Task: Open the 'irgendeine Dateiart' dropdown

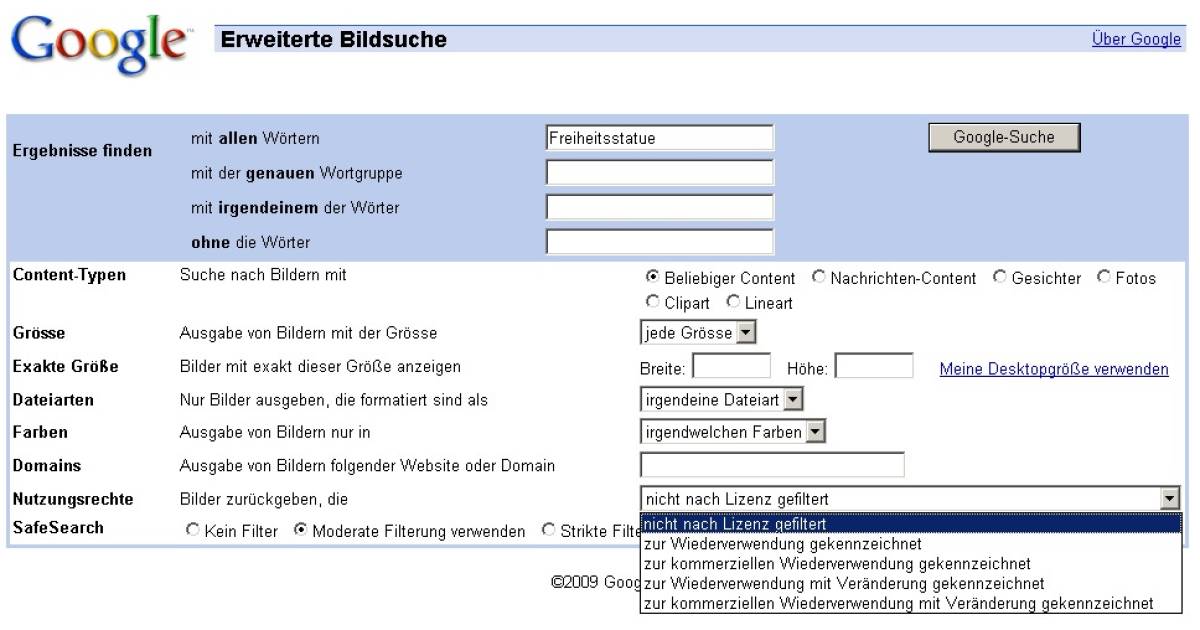Action: pyautogui.click(x=722, y=400)
